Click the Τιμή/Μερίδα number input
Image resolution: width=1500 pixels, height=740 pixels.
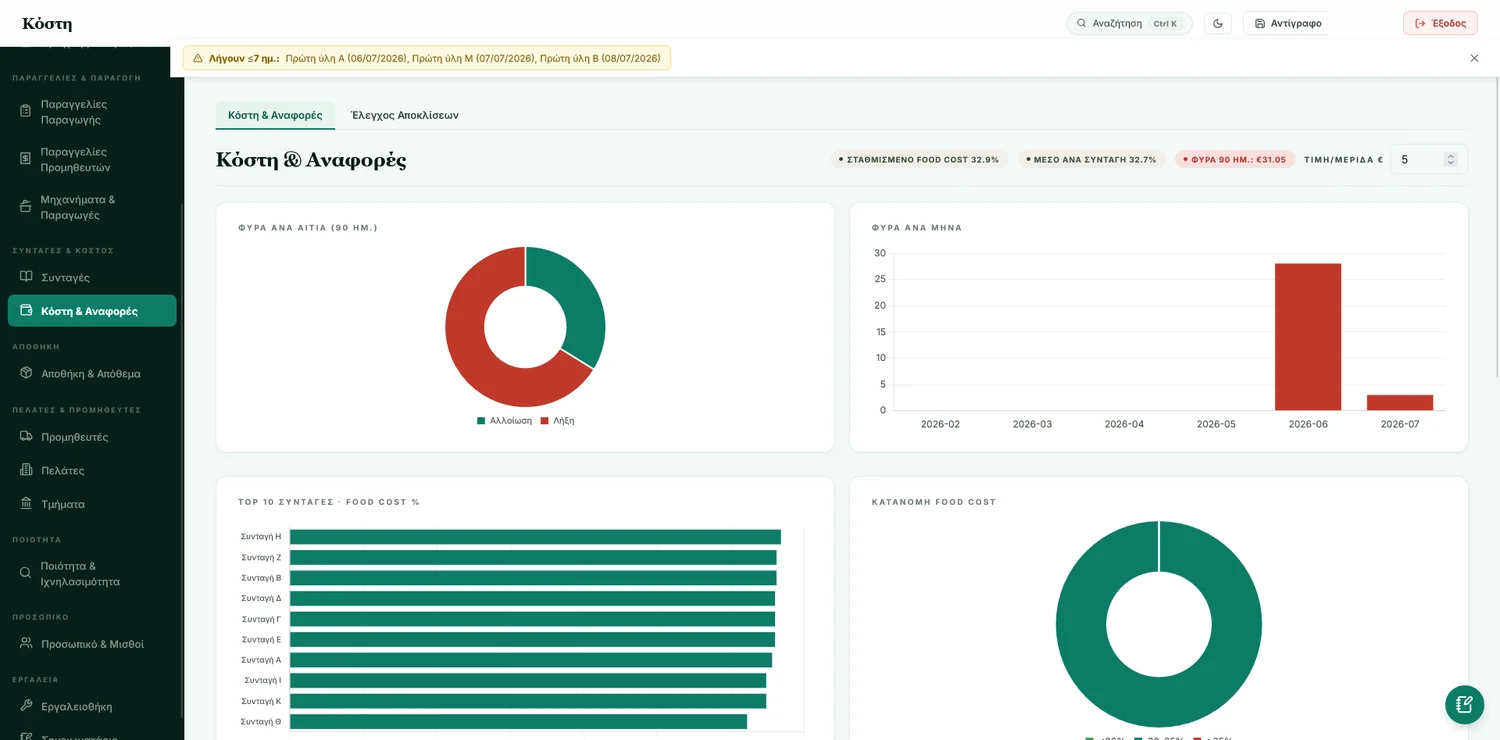[x=1429, y=159]
